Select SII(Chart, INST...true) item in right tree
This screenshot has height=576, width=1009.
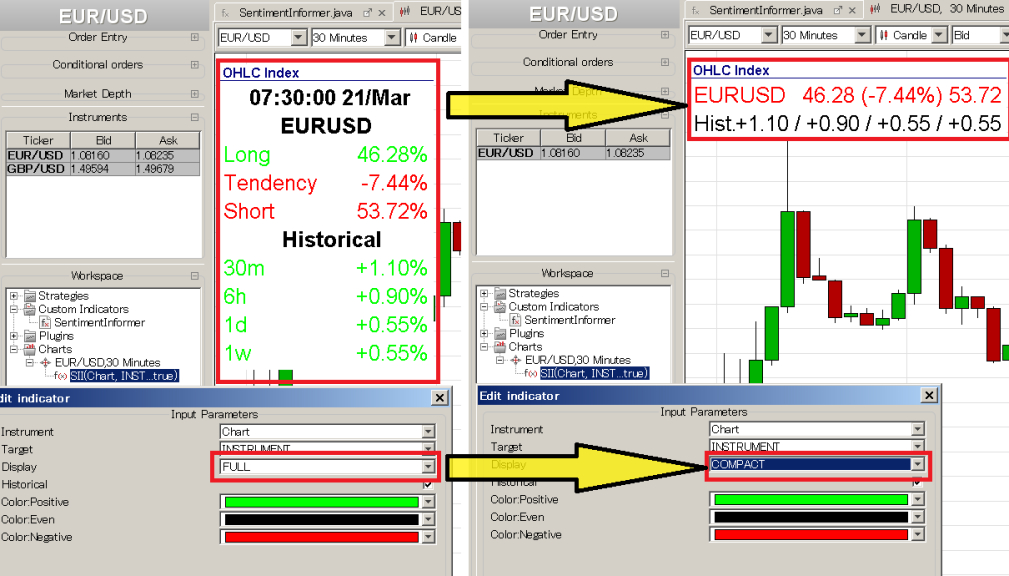point(595,373)
